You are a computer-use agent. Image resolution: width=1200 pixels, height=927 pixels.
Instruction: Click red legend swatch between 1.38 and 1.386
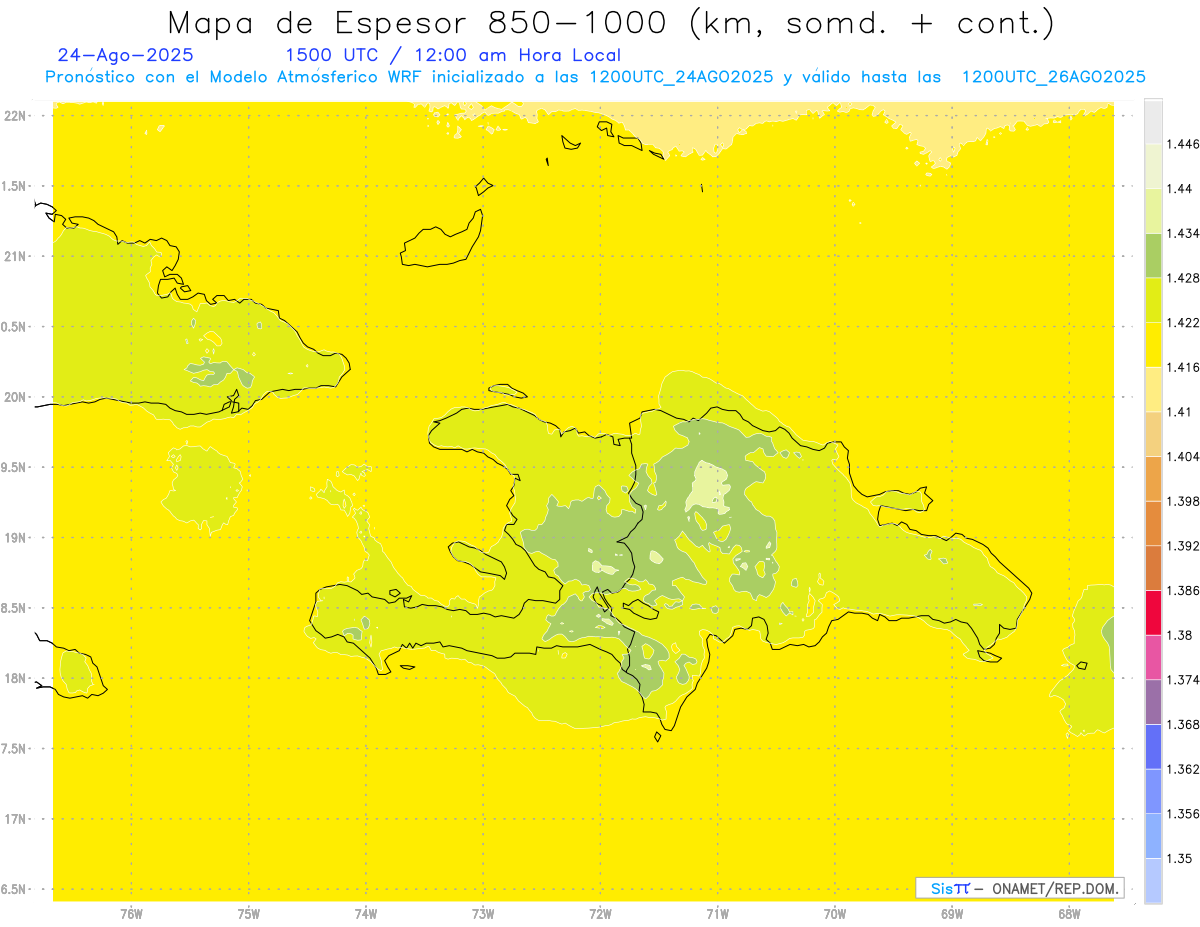(x=1153, y=612)
